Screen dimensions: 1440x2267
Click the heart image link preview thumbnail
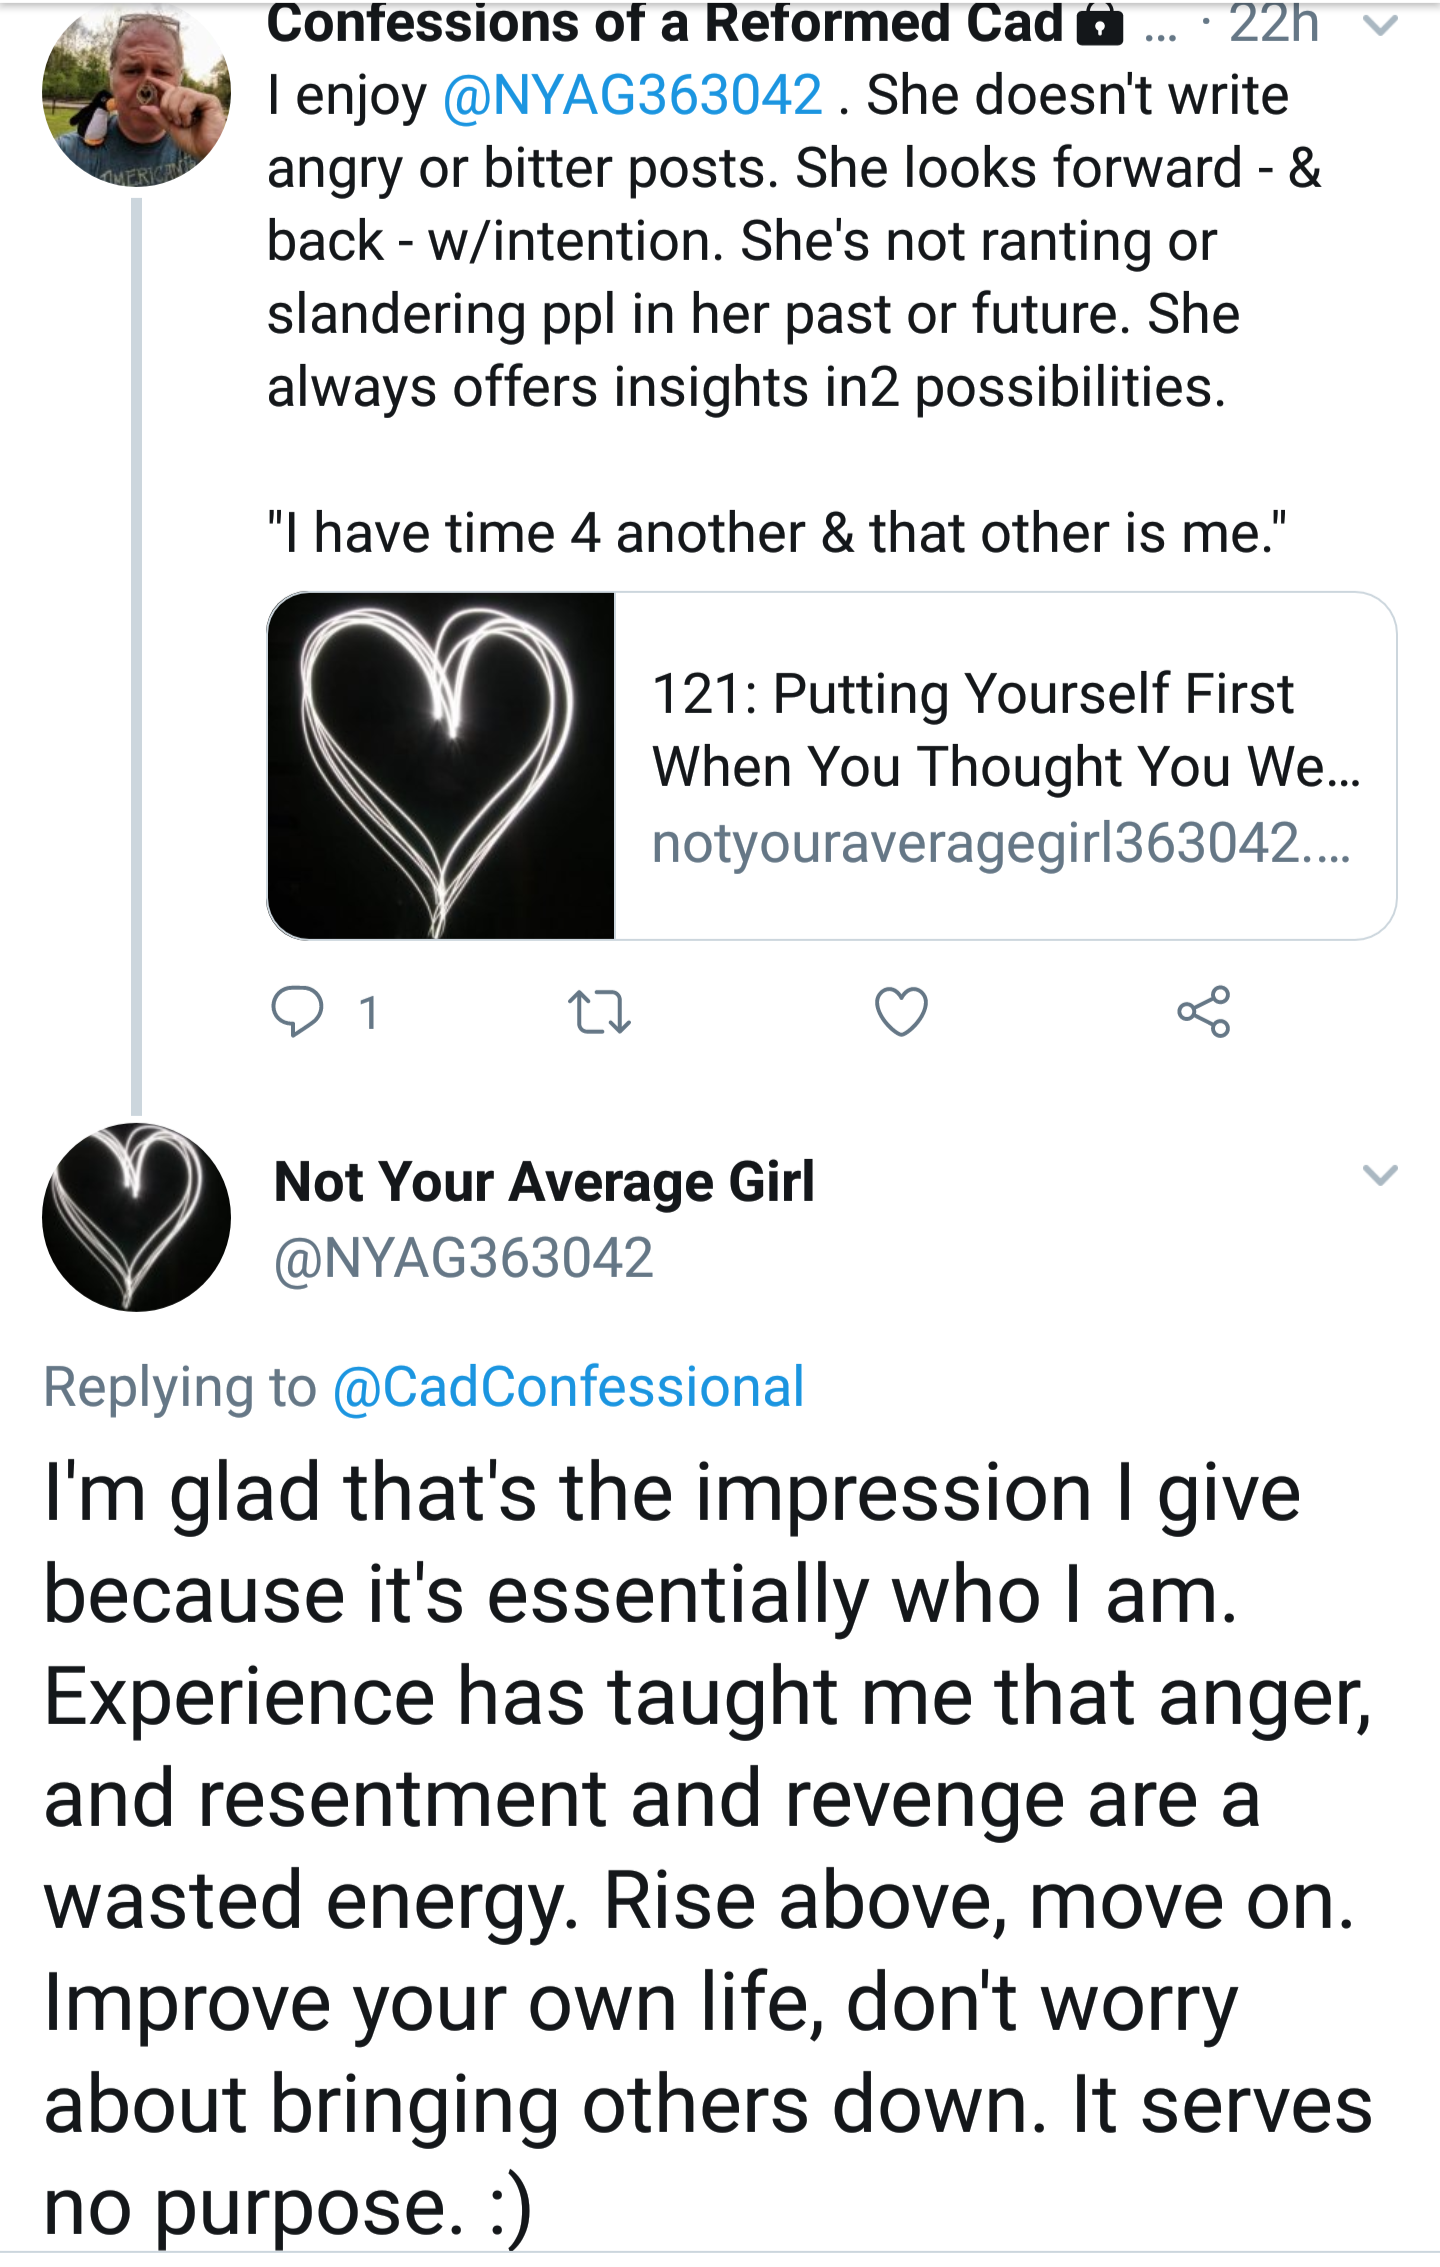coord(441,766)
